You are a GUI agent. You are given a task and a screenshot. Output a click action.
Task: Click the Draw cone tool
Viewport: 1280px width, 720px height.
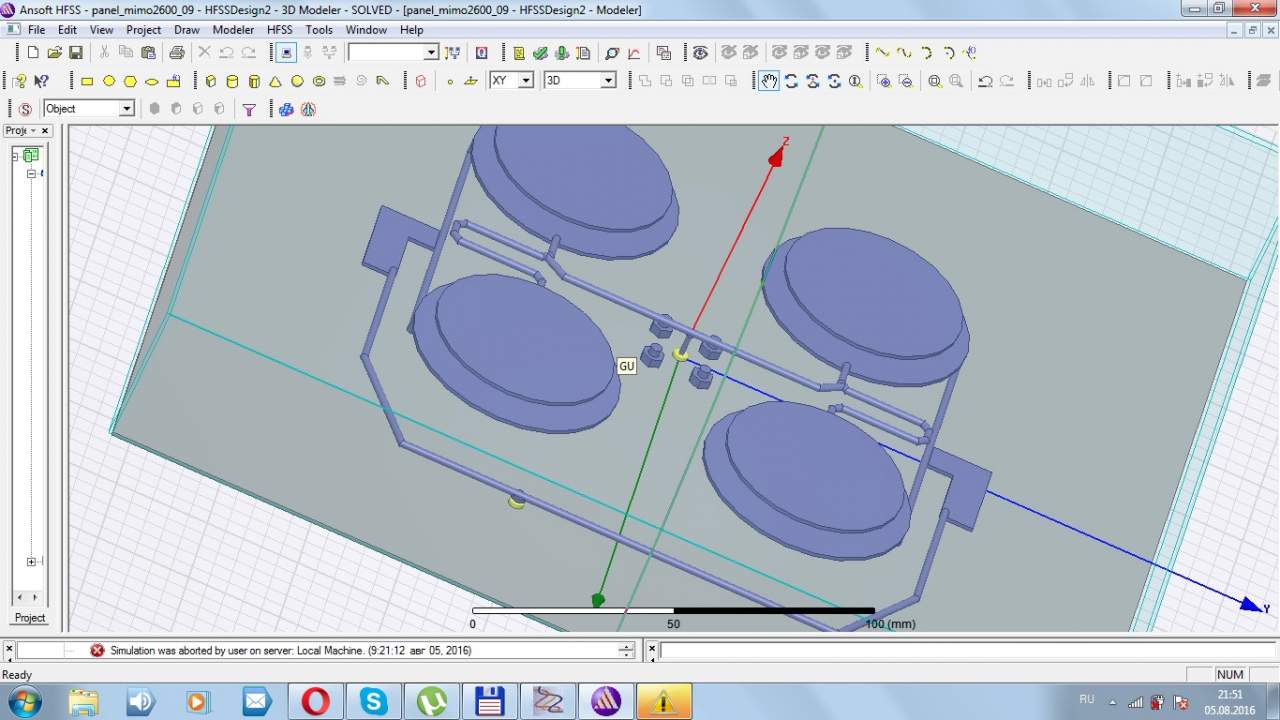(275, 81)
